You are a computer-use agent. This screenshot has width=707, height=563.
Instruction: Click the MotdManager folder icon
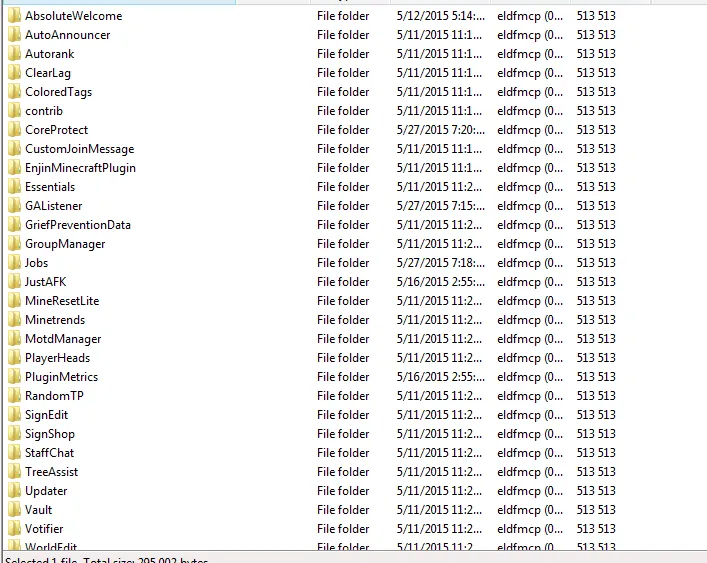point(14,339)
